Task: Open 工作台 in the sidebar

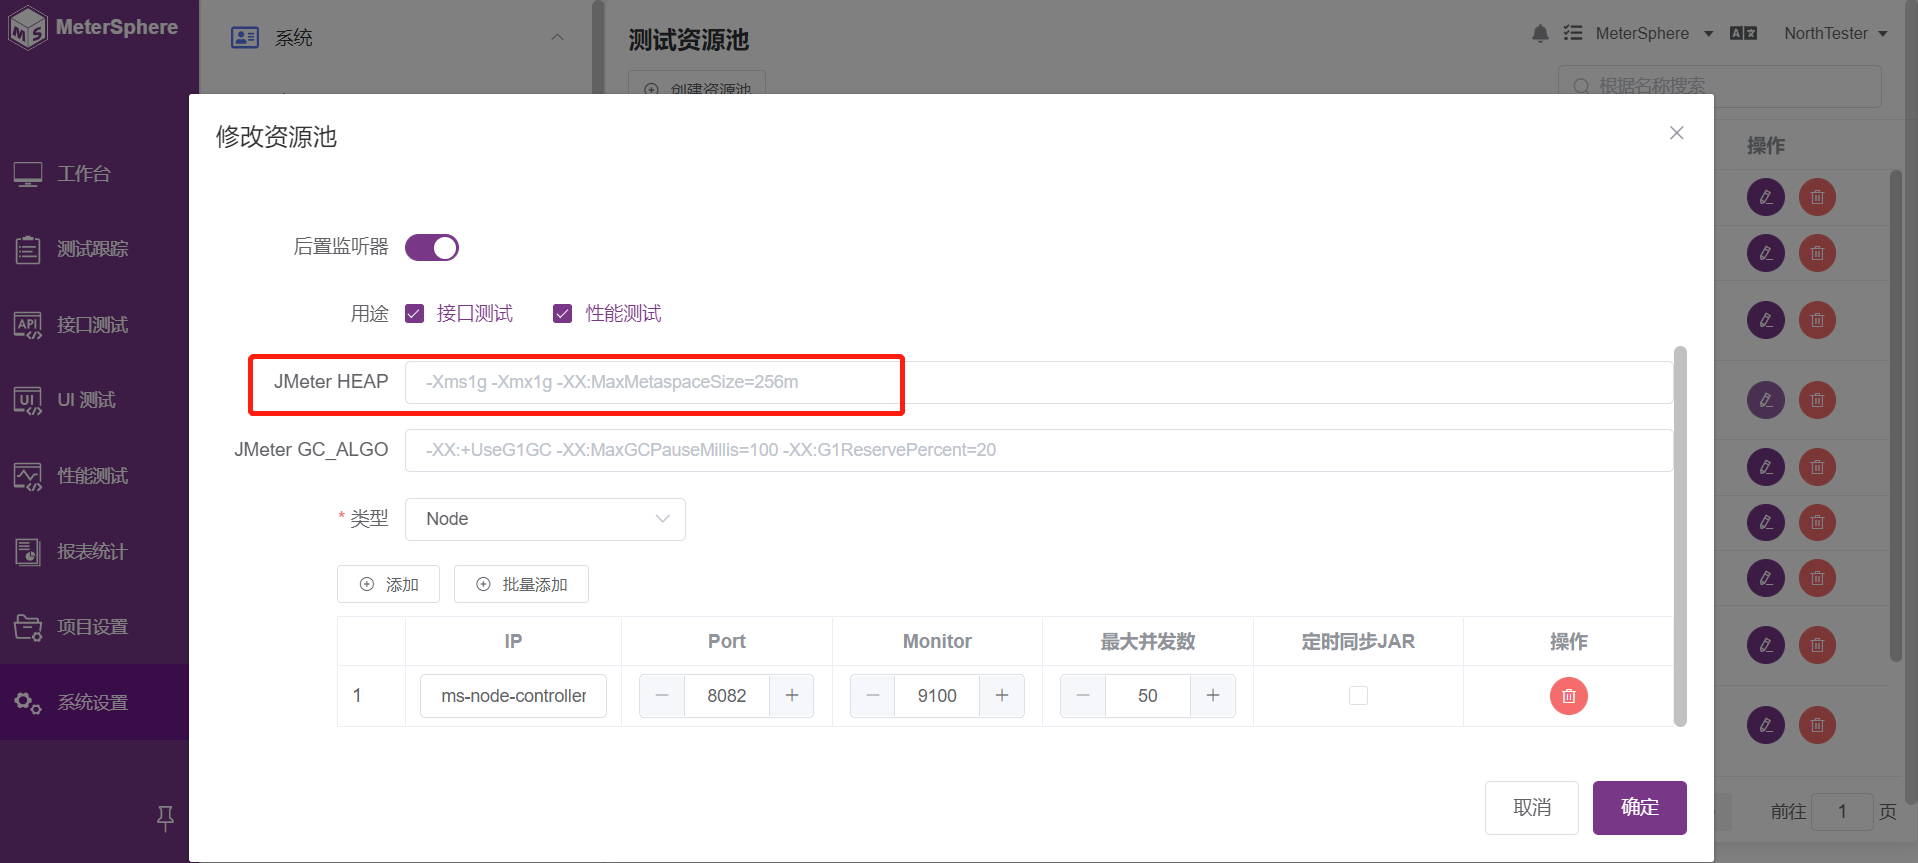Action: (95, 174)
